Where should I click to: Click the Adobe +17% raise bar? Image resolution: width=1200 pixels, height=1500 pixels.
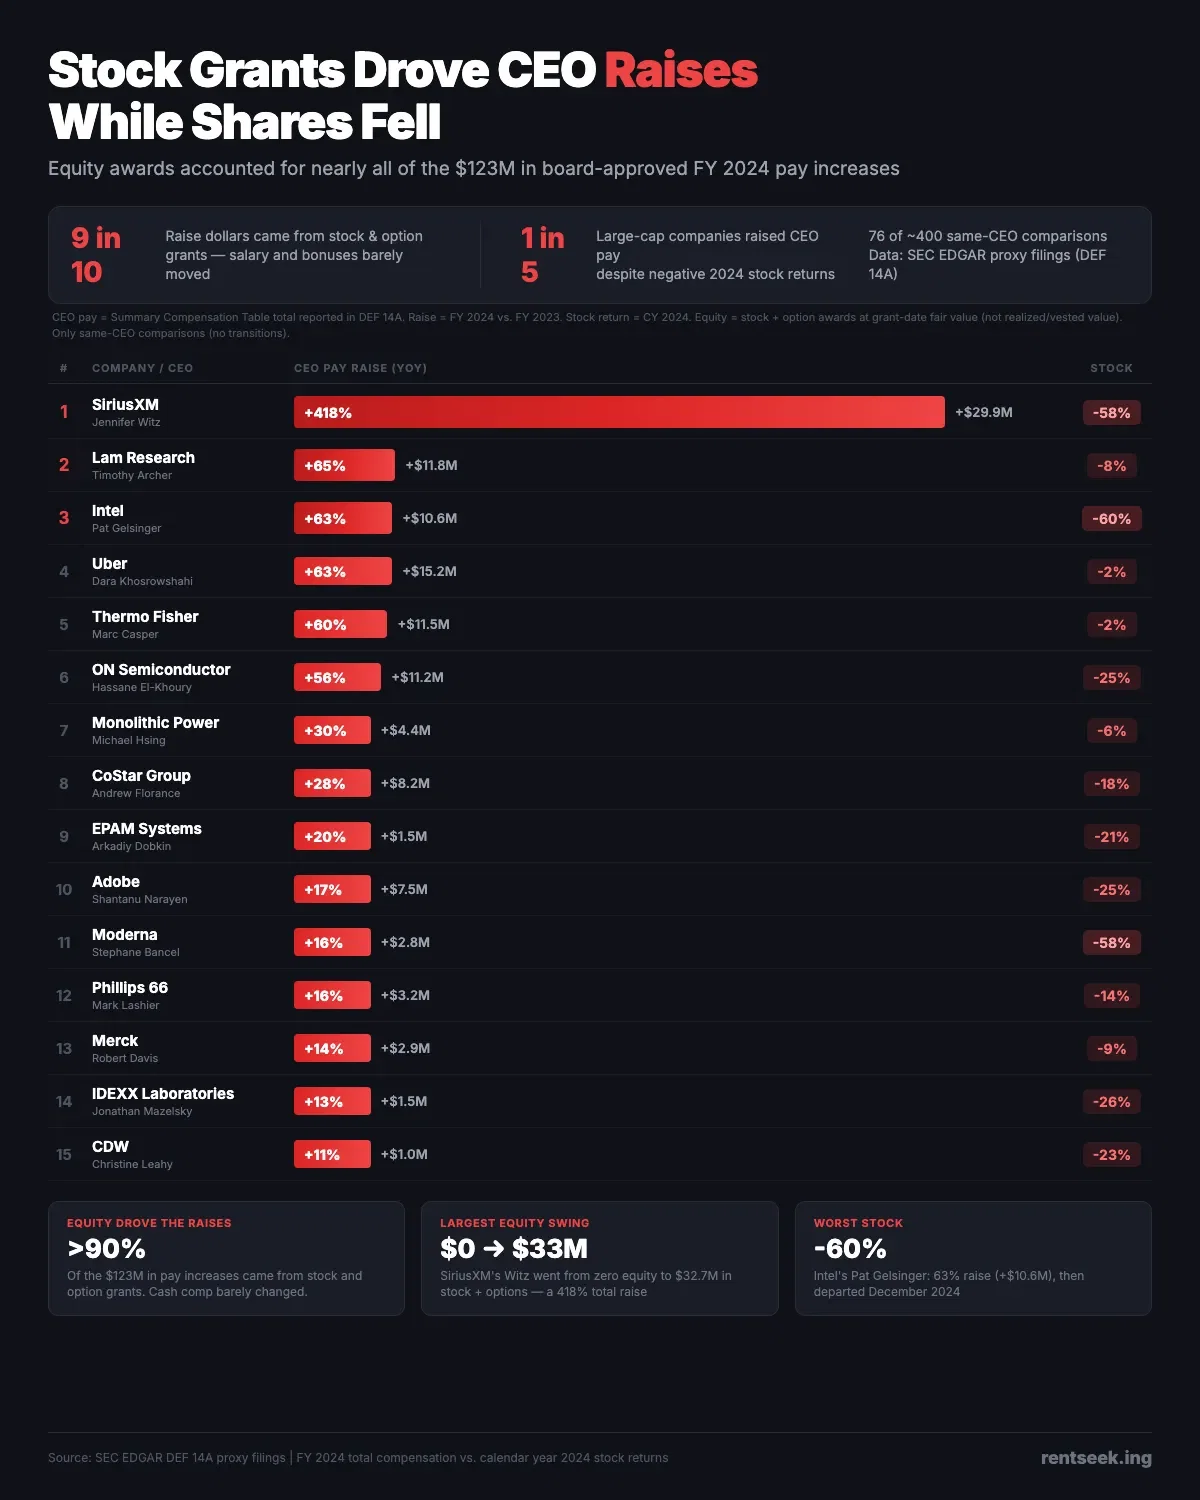pyautogui.click(x=332, y=889)
